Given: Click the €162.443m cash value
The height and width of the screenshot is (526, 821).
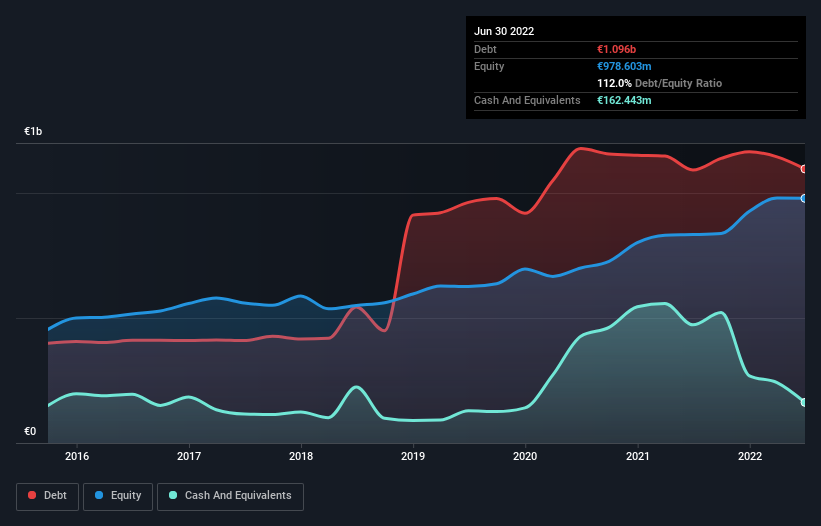Looking at the screenshot, I should click(624, 100).
